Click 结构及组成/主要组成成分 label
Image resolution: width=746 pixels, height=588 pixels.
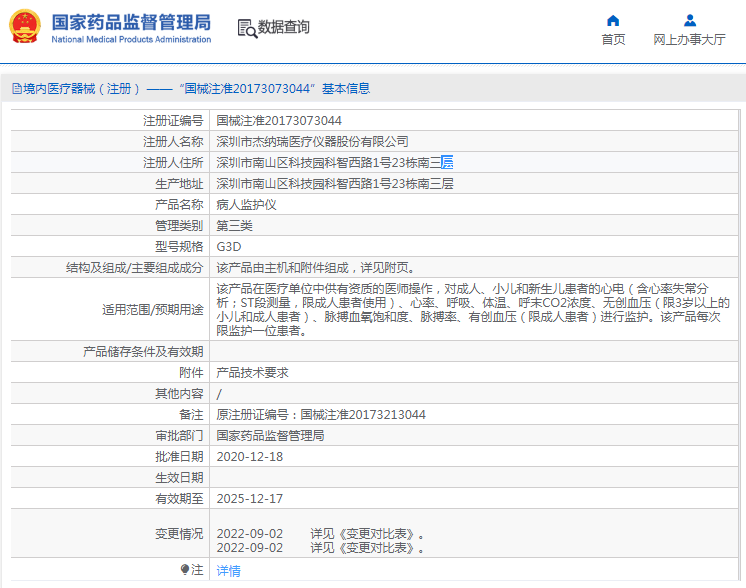135,268
